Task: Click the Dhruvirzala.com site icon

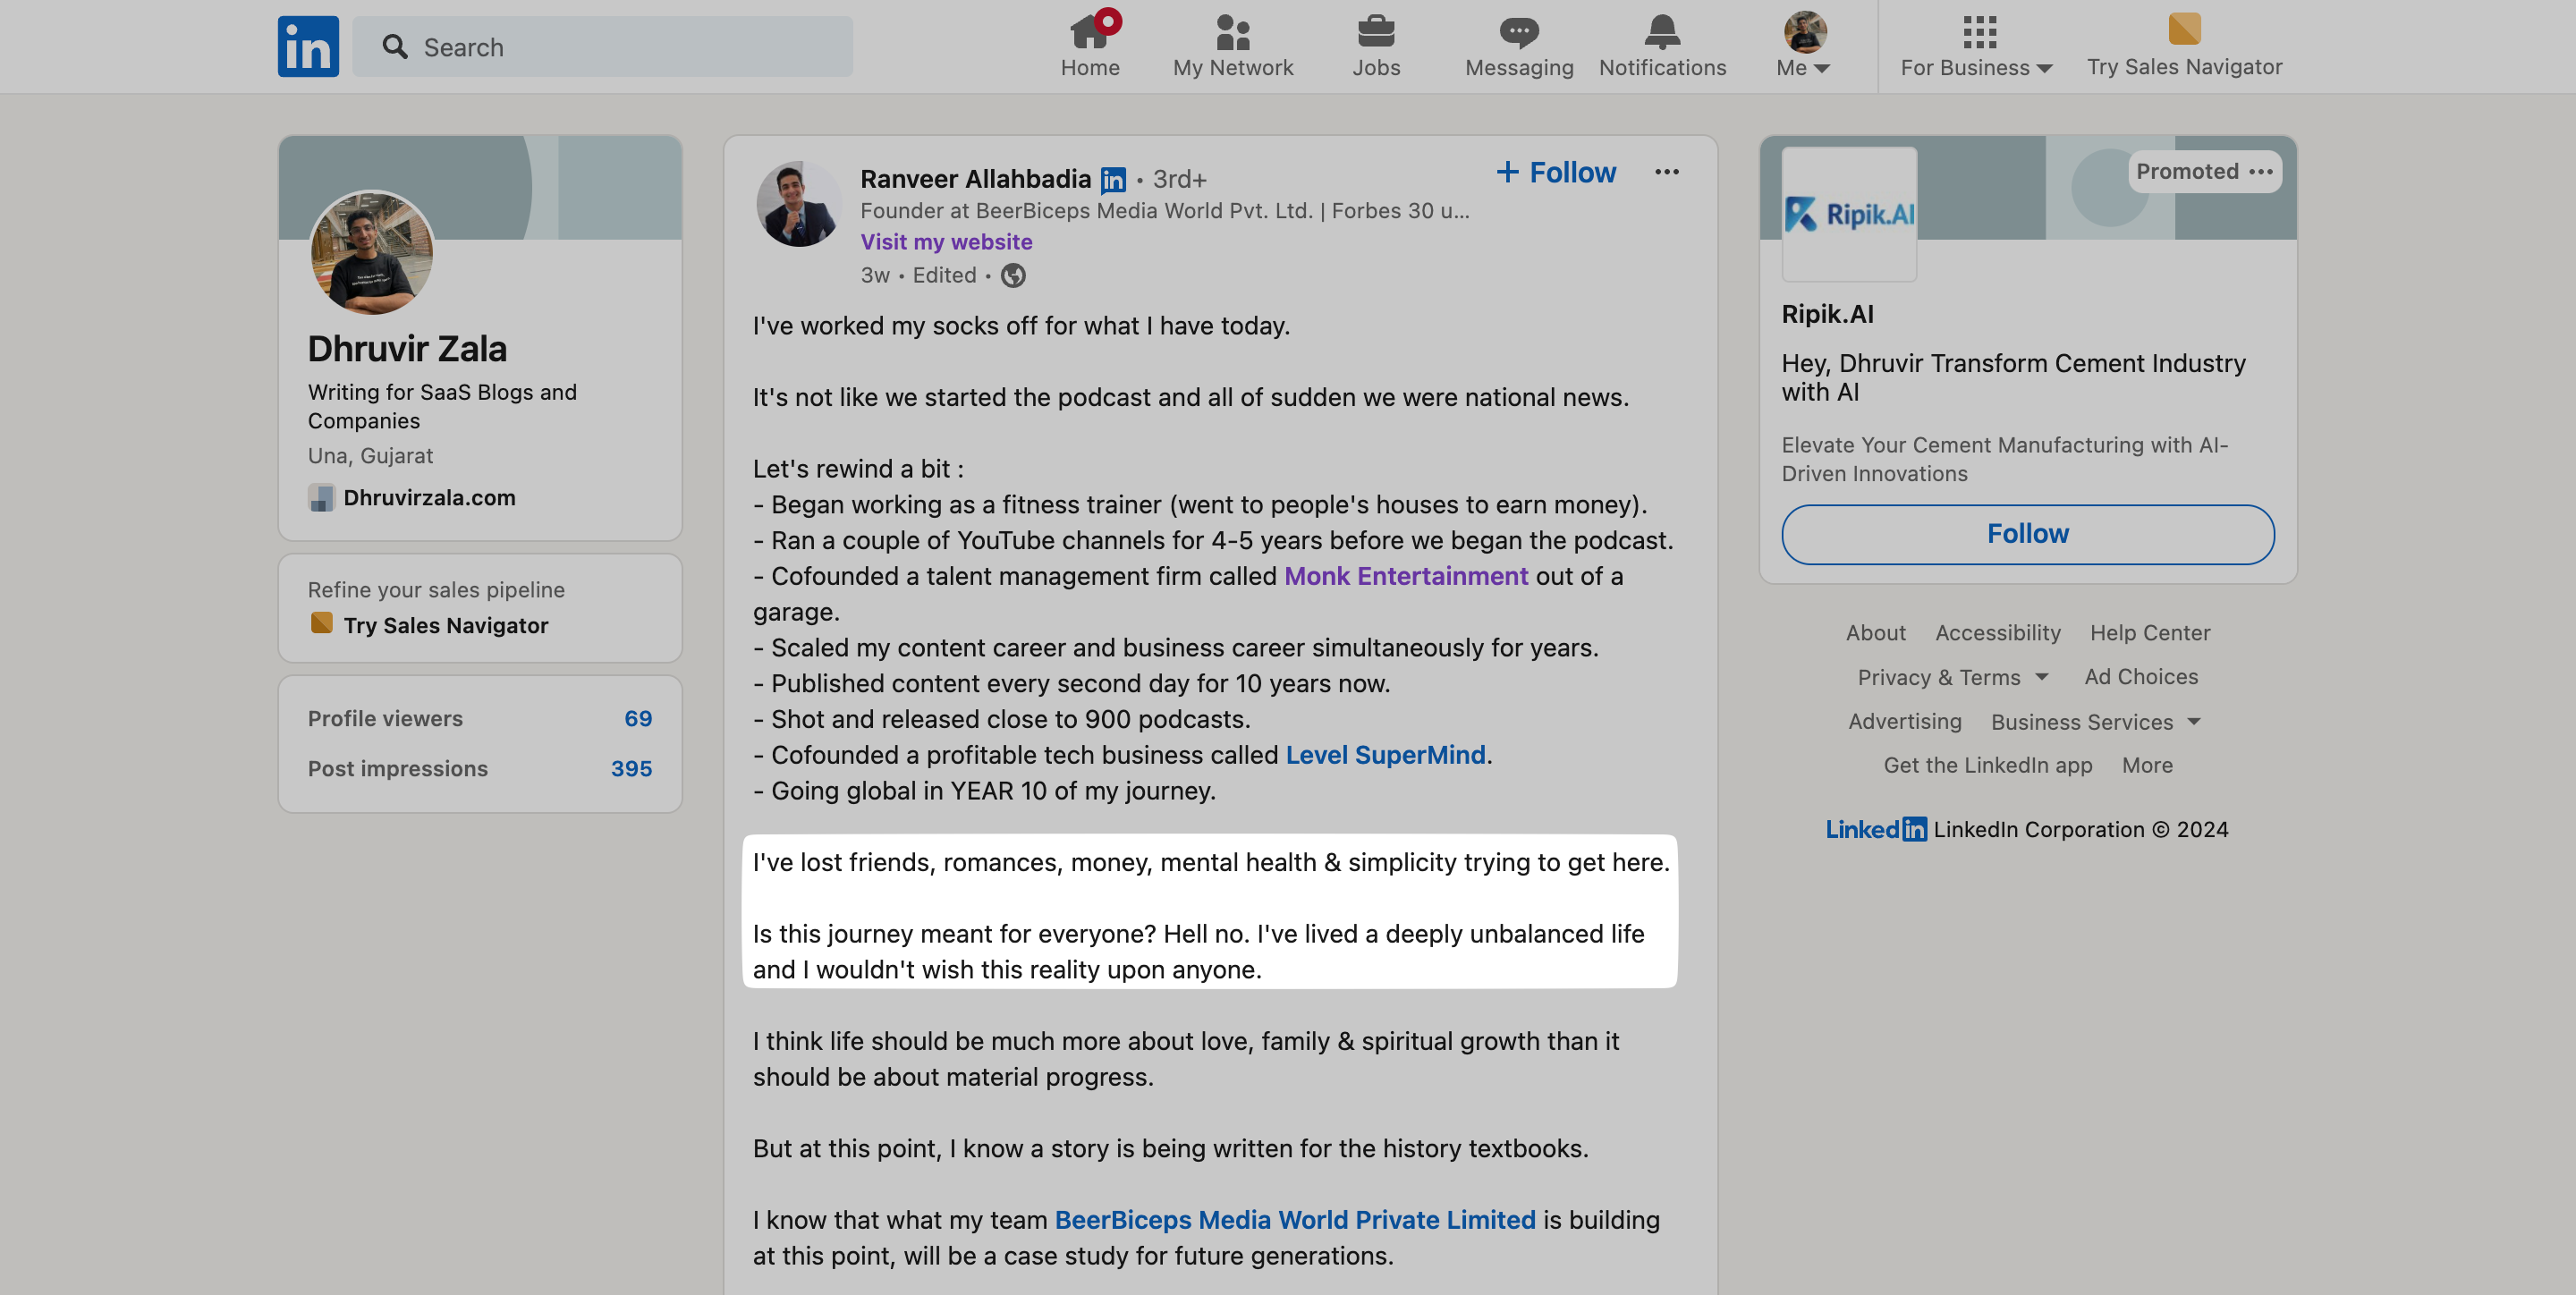Action: (321, 497)
